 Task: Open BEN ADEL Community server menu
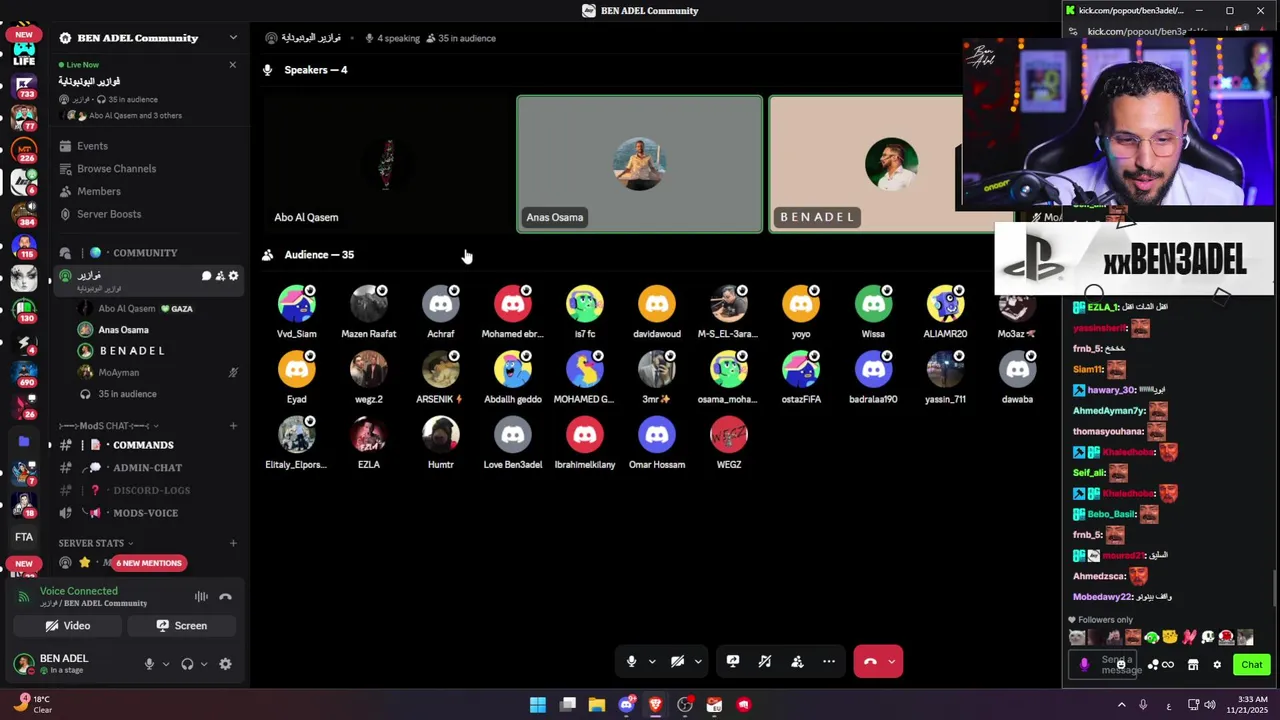pos(147,38)
